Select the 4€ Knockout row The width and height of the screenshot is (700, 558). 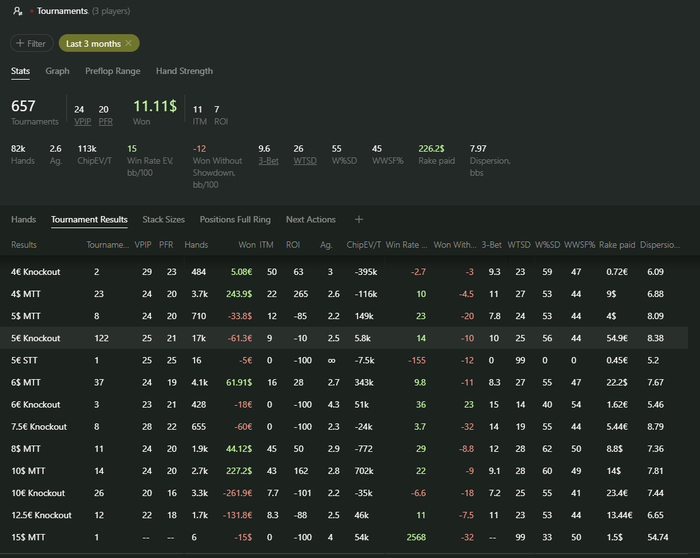coord(344,272)
